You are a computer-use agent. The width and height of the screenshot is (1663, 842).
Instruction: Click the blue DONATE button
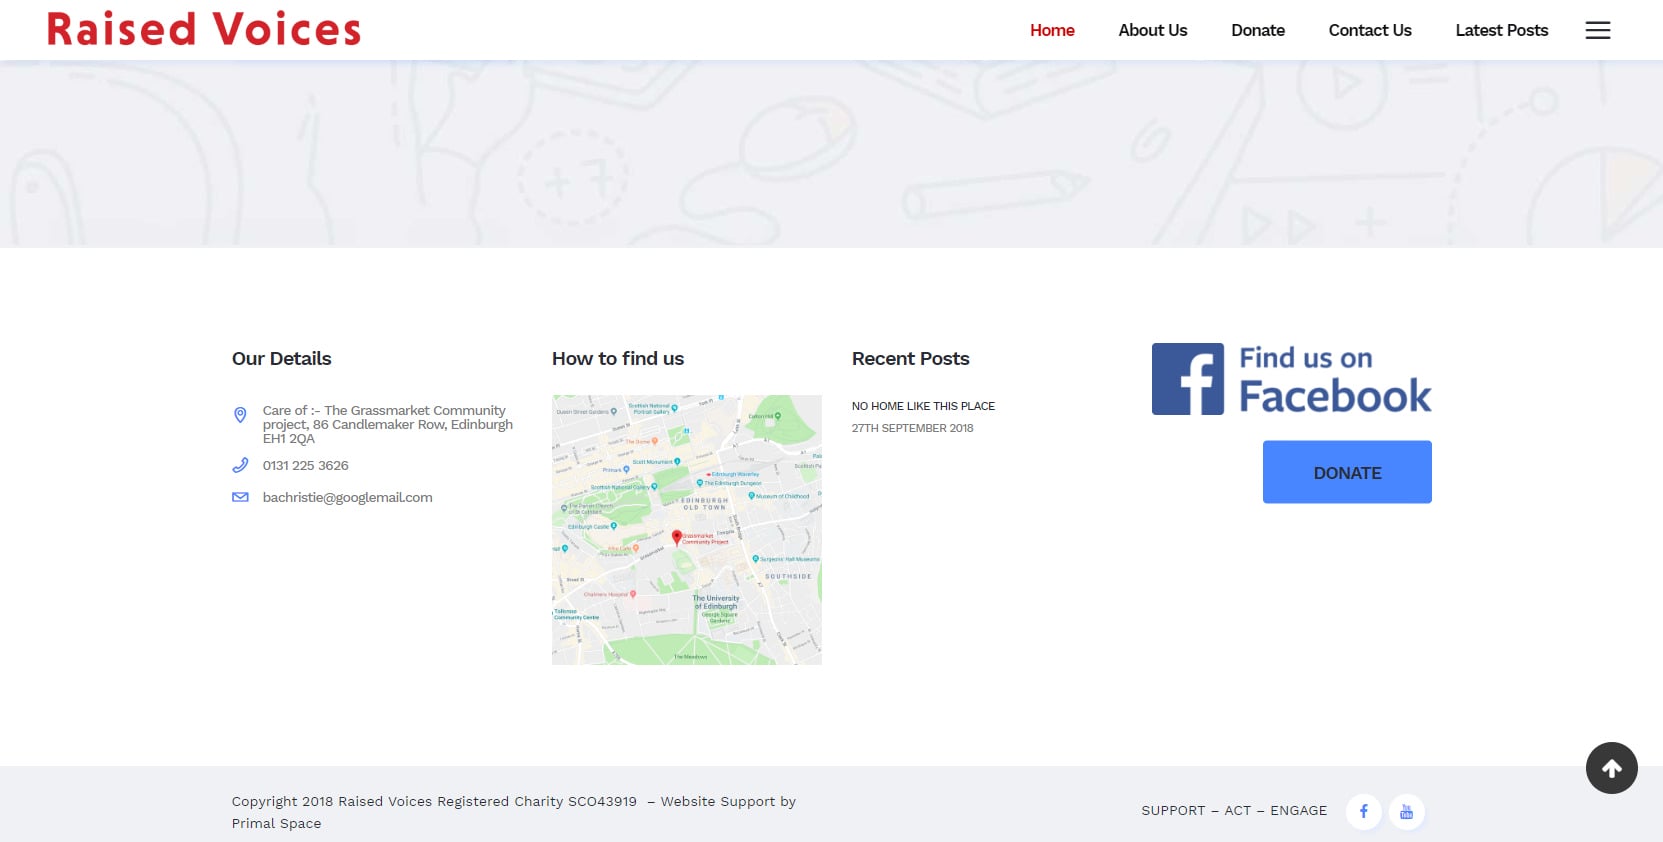(x=1347, y=472)
